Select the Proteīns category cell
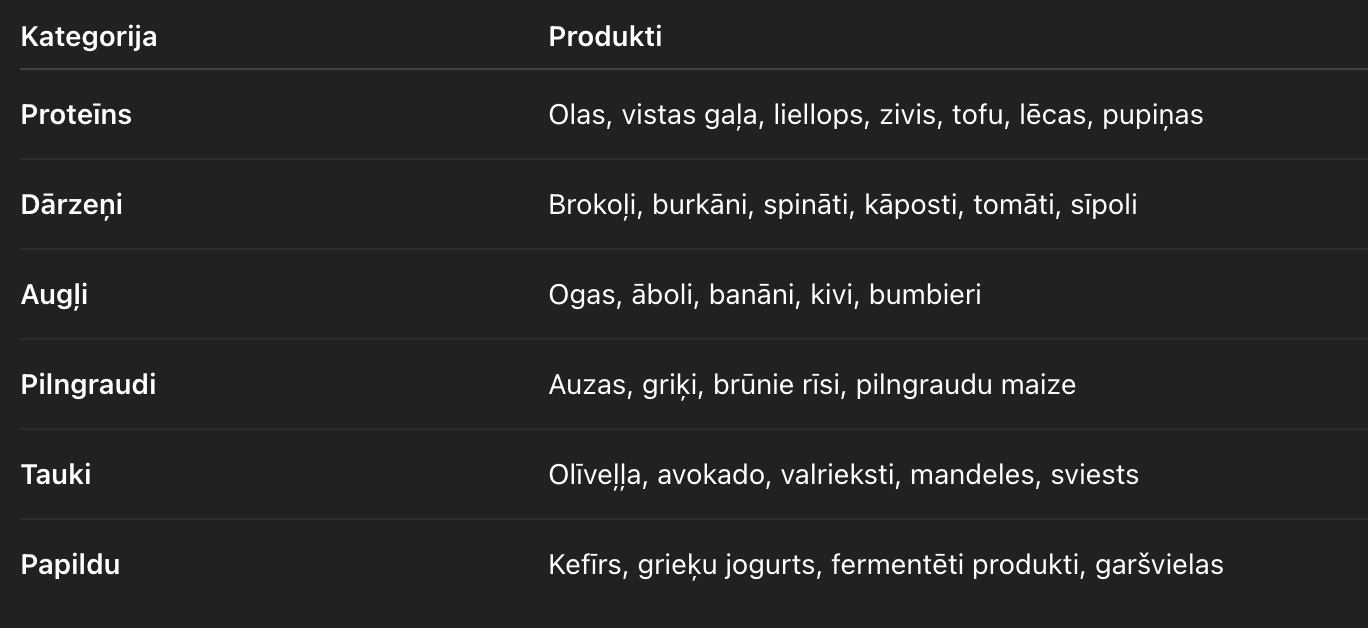Viewport: 1368px width, 628px height. click(76, 115)
